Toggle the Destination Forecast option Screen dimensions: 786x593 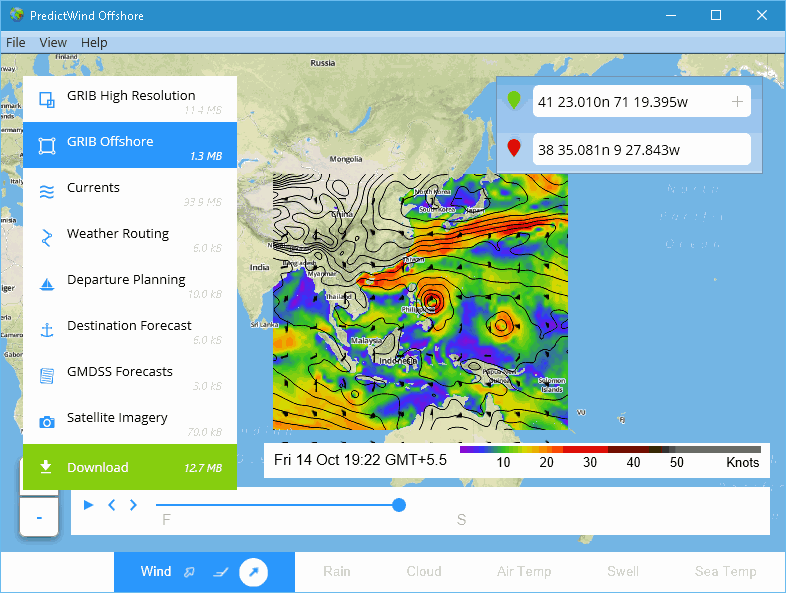[130, 329]
